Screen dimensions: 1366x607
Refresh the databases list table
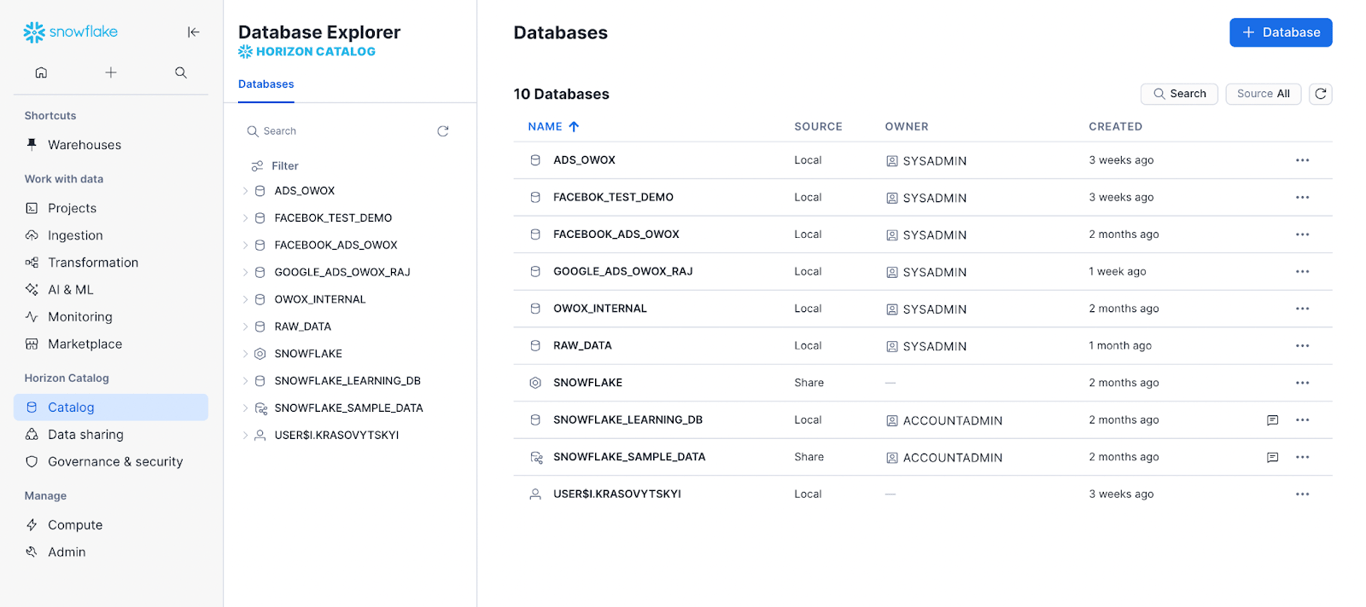1321,94
